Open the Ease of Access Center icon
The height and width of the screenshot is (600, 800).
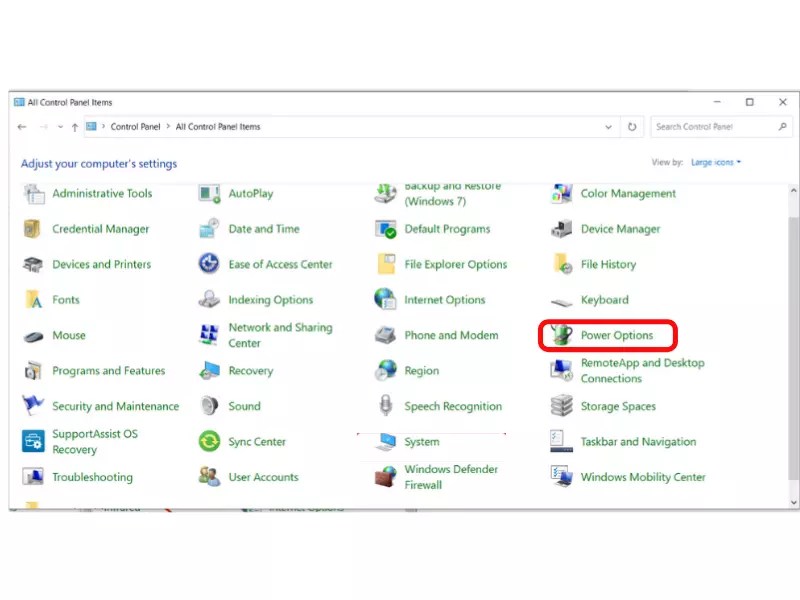tap(209, 264)
